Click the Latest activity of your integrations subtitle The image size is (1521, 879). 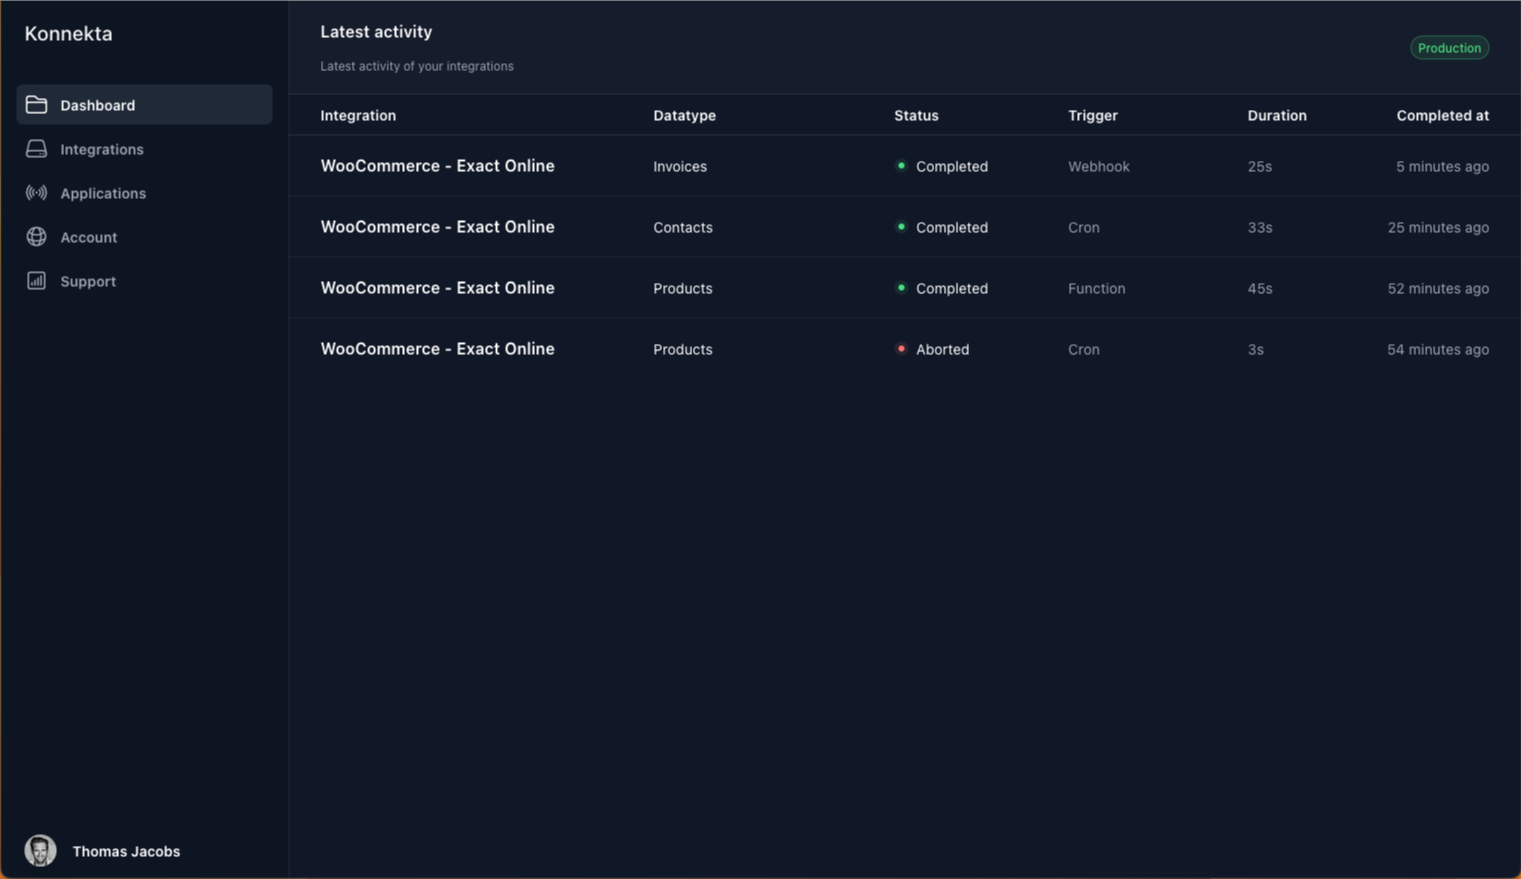[x=417, y=66]
